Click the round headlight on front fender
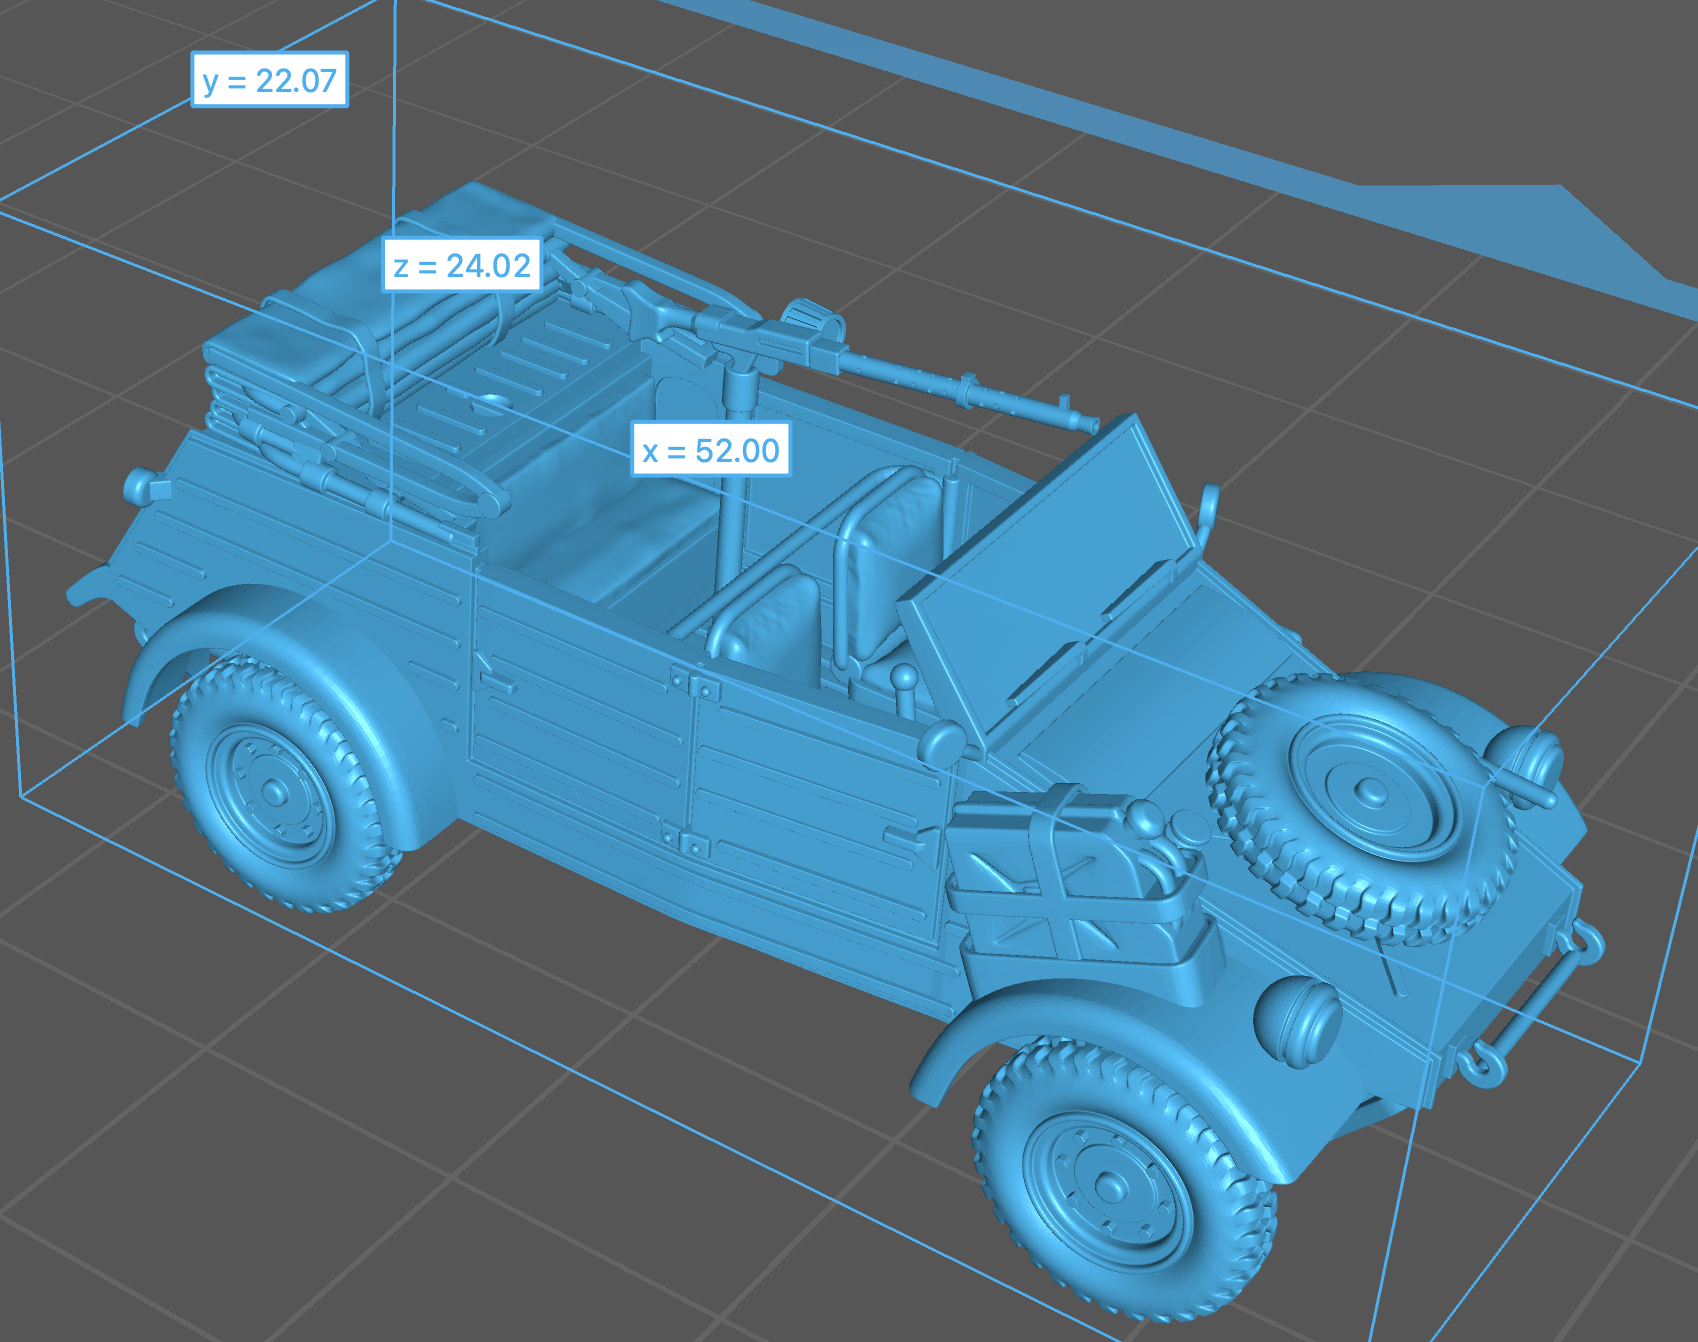The width and height of the screenshot is (1698, 1342). point(1297,1020)
